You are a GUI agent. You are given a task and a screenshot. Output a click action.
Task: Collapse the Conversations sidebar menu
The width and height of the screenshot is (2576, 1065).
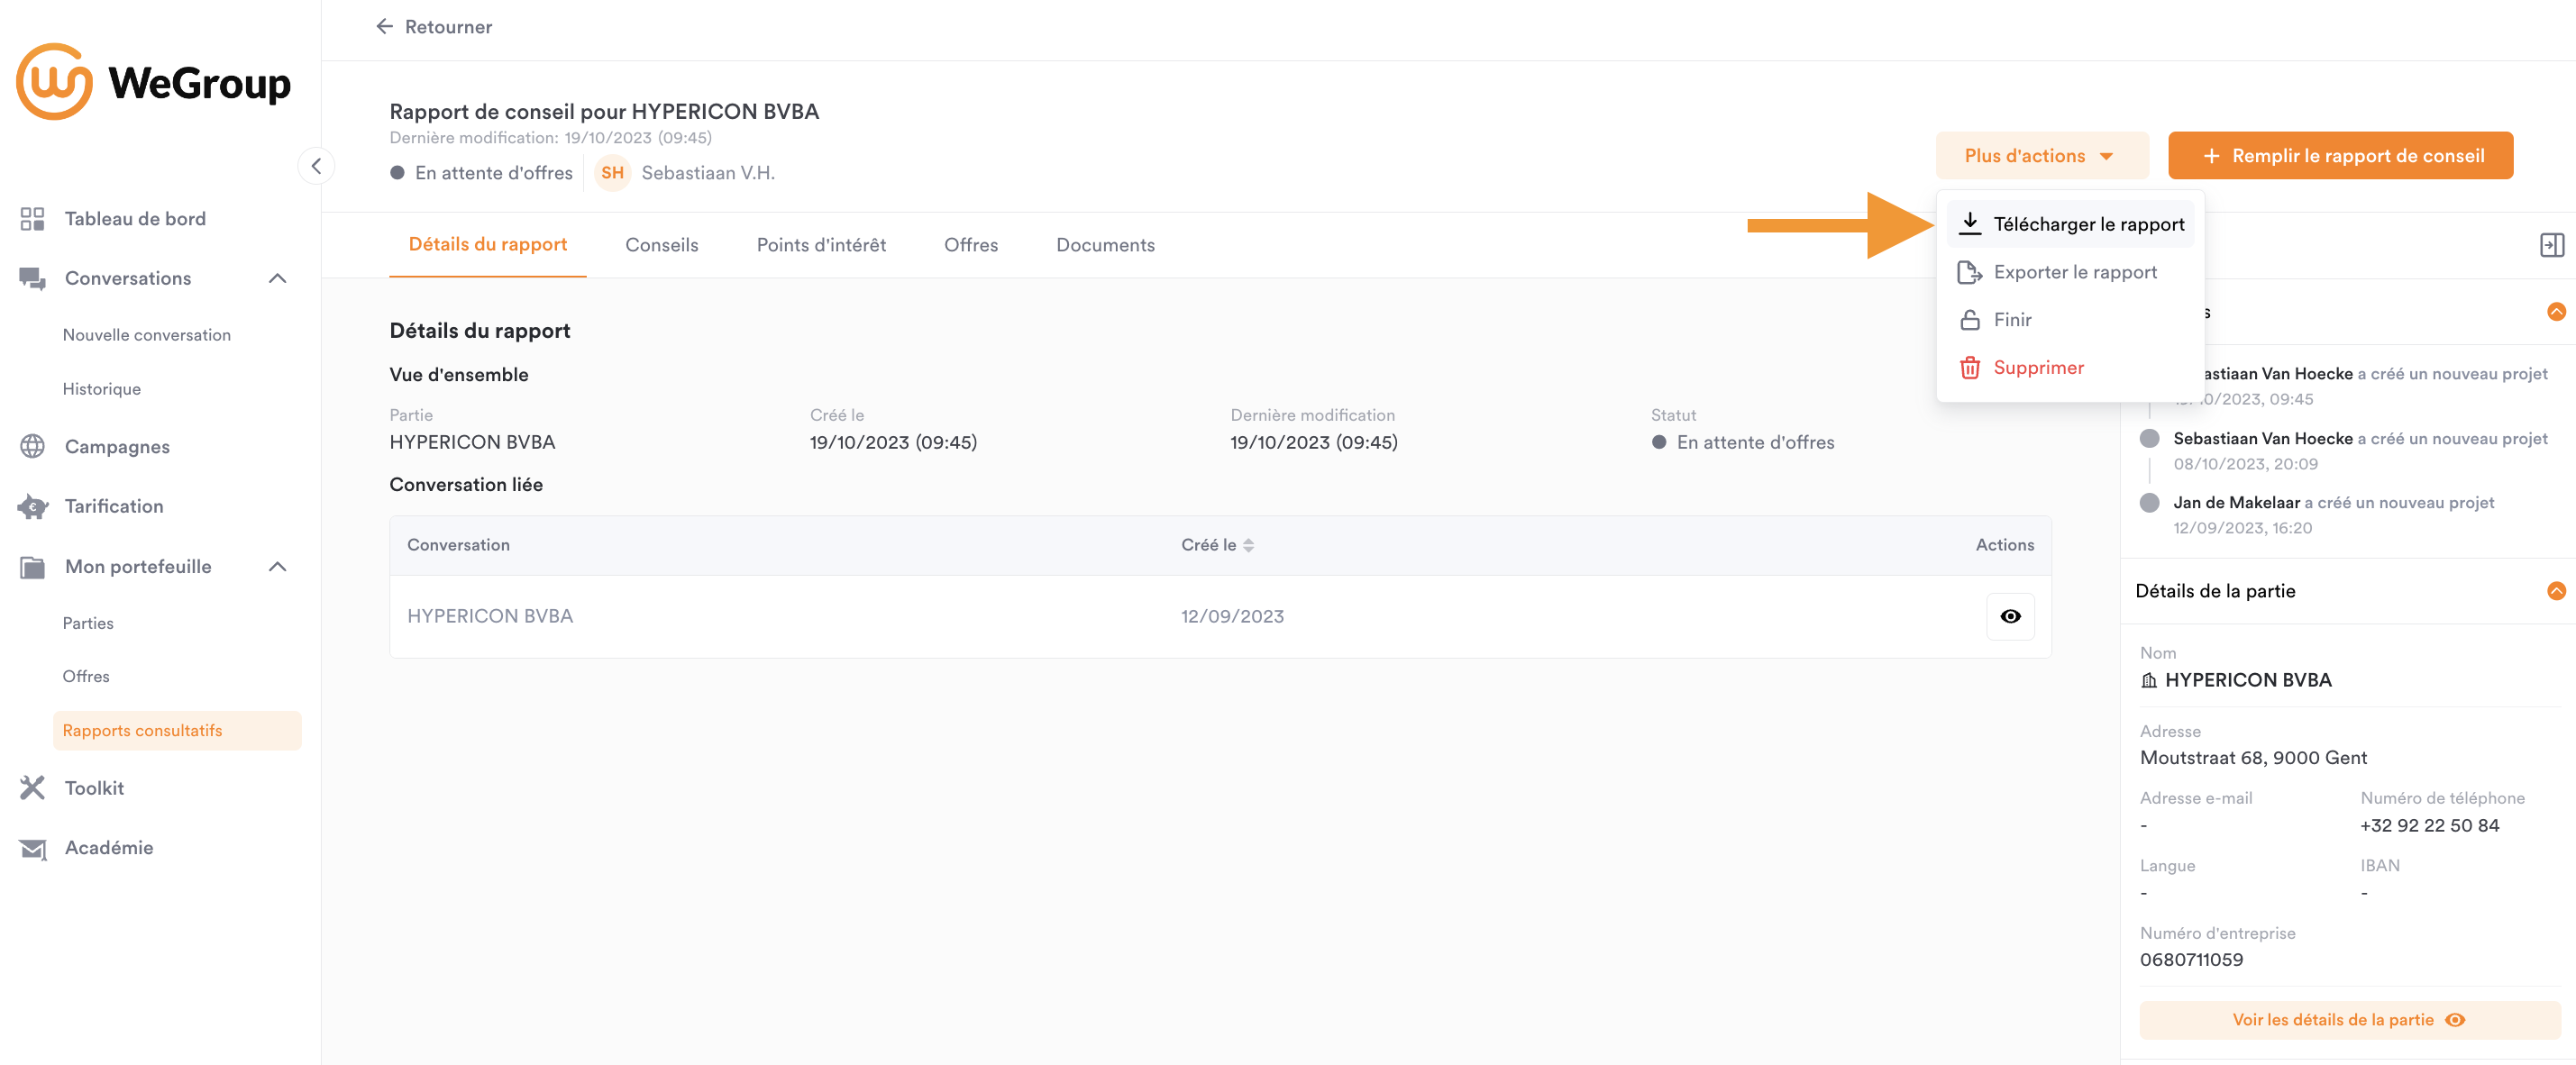[x=278, y=278]
